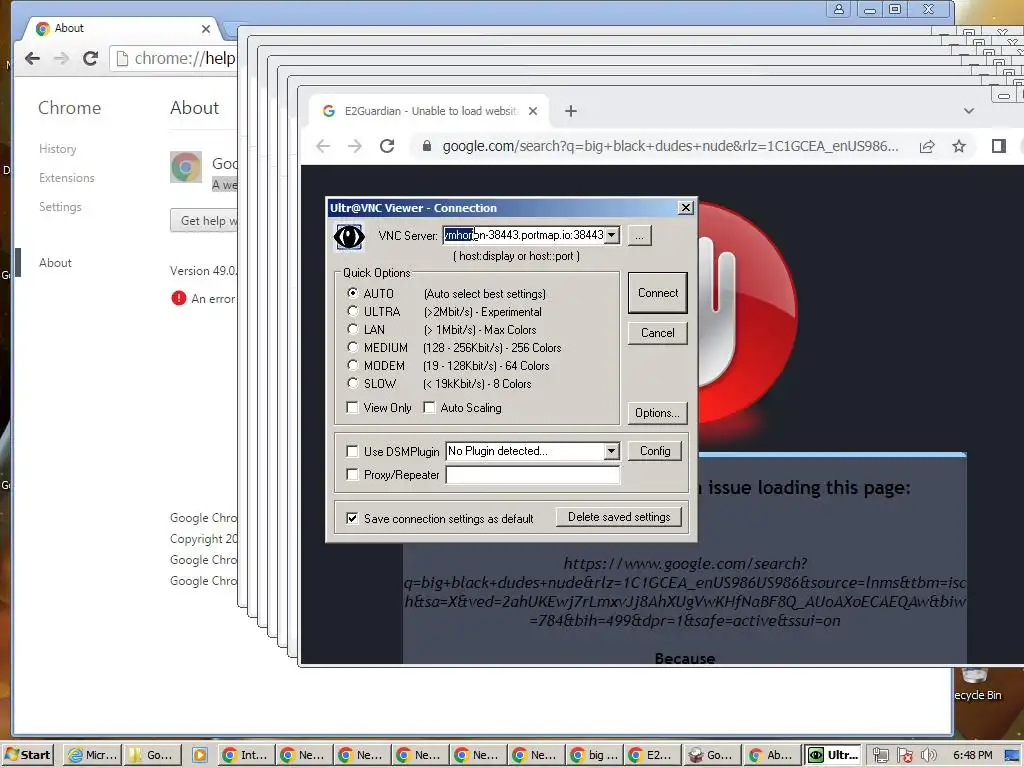Click the 6:48 PM taskbar clock
Screen dimensions: 1024x768
click(x=972, y=756)
